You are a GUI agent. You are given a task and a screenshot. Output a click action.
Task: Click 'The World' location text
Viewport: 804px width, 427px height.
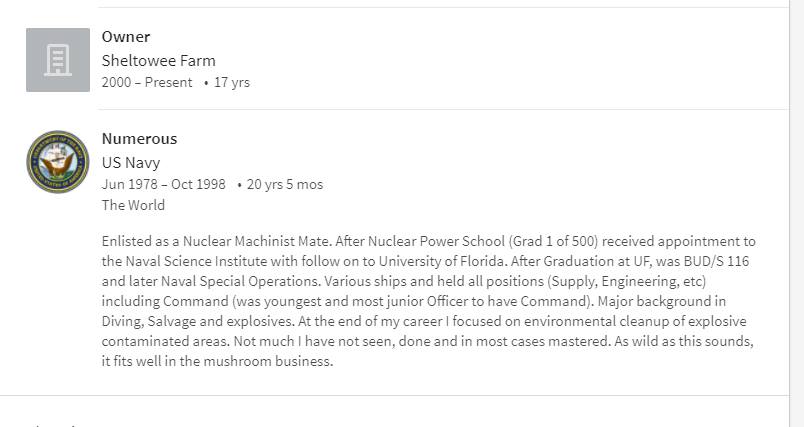coord(133,205)
